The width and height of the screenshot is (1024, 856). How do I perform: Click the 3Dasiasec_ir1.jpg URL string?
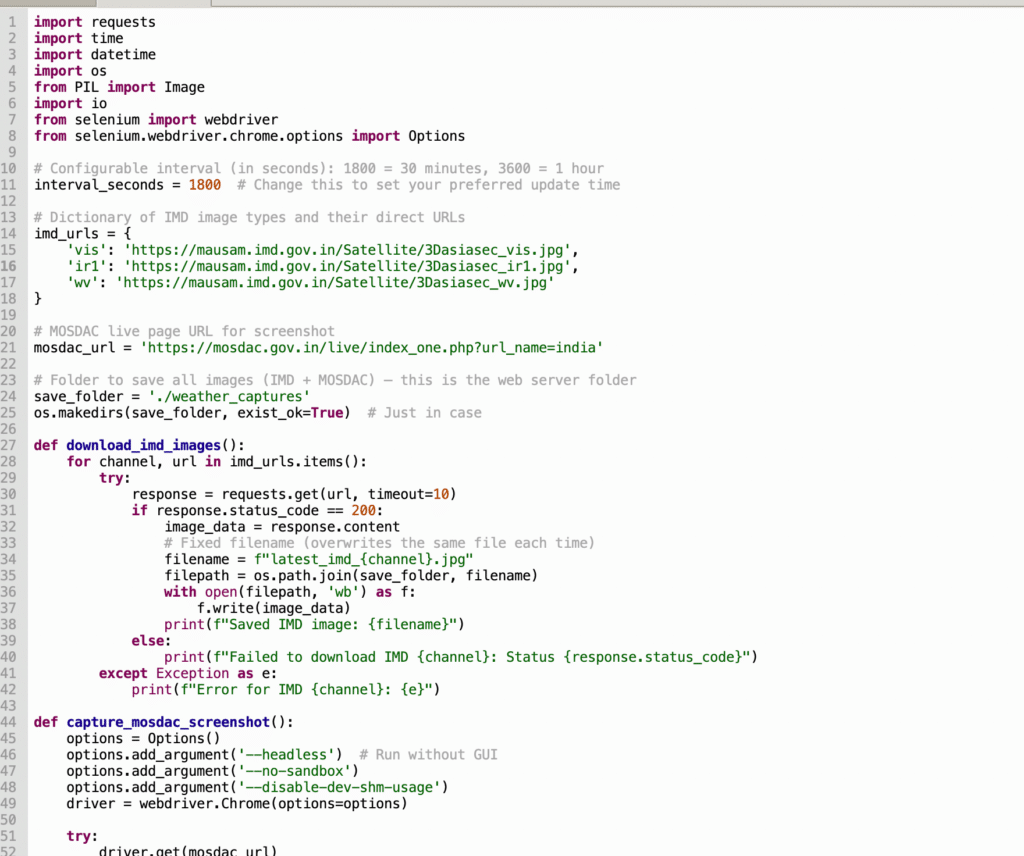[347, 266]
